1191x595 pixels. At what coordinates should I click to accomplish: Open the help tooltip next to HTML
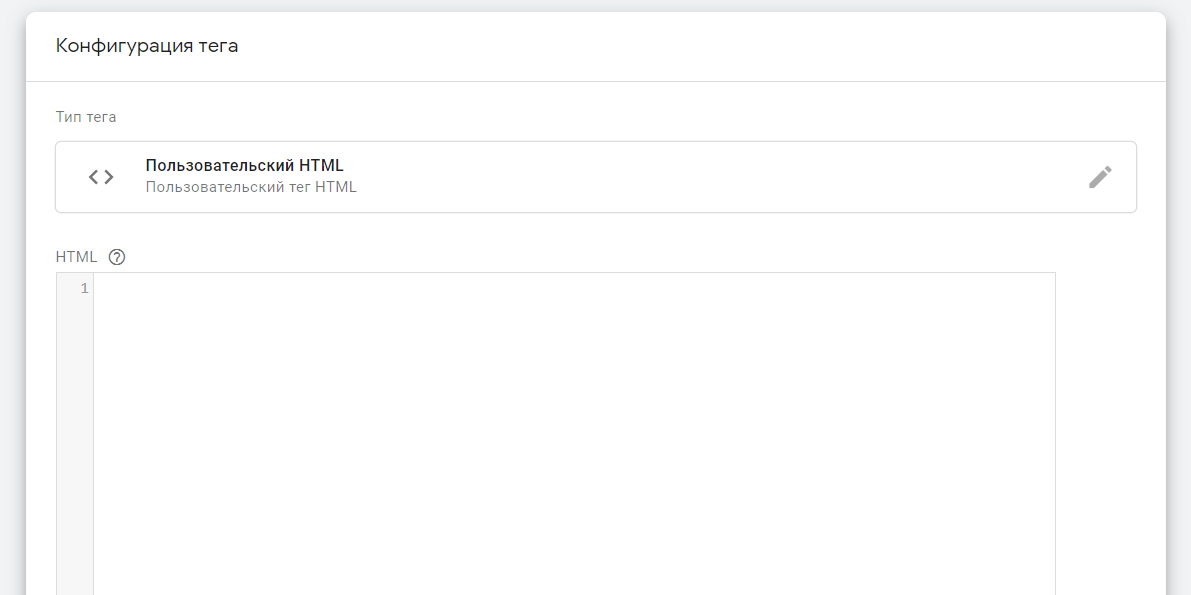pos(117,257)
